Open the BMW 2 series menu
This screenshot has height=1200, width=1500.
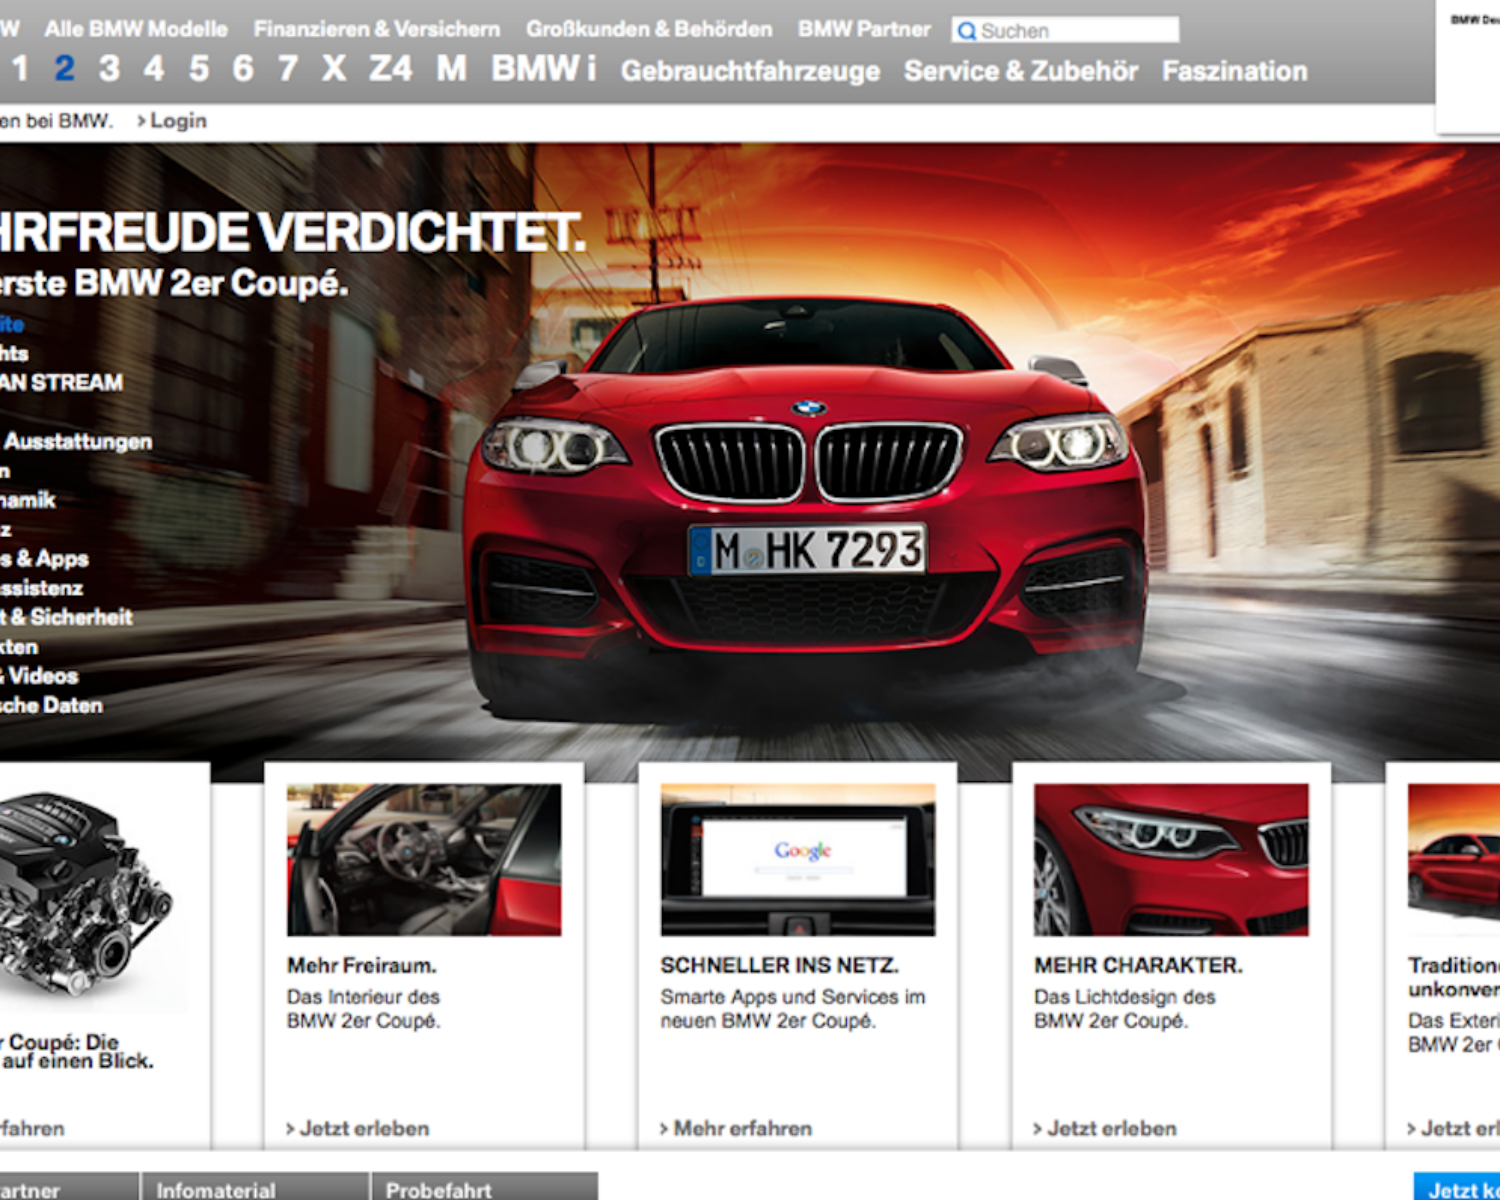click(x=64, y=69)
